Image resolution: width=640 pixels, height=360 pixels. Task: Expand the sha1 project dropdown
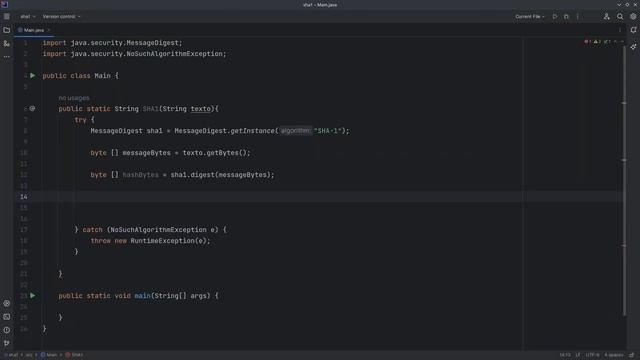[x=28, y=17]
